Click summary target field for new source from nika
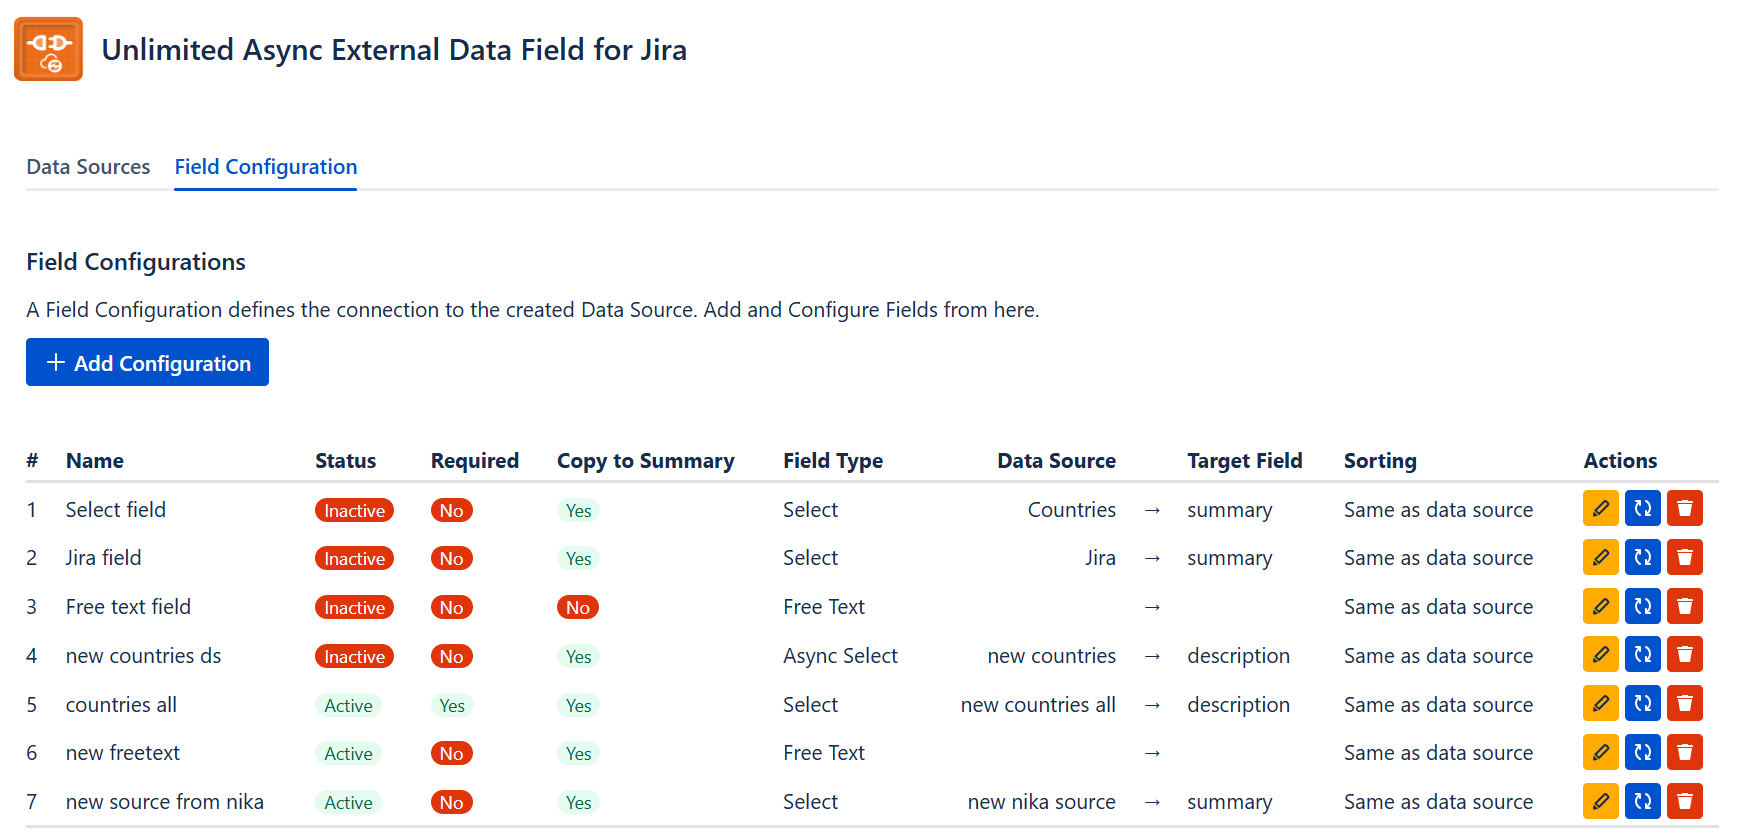This screenshot has width=1741, height=840. coord(1230,802)
